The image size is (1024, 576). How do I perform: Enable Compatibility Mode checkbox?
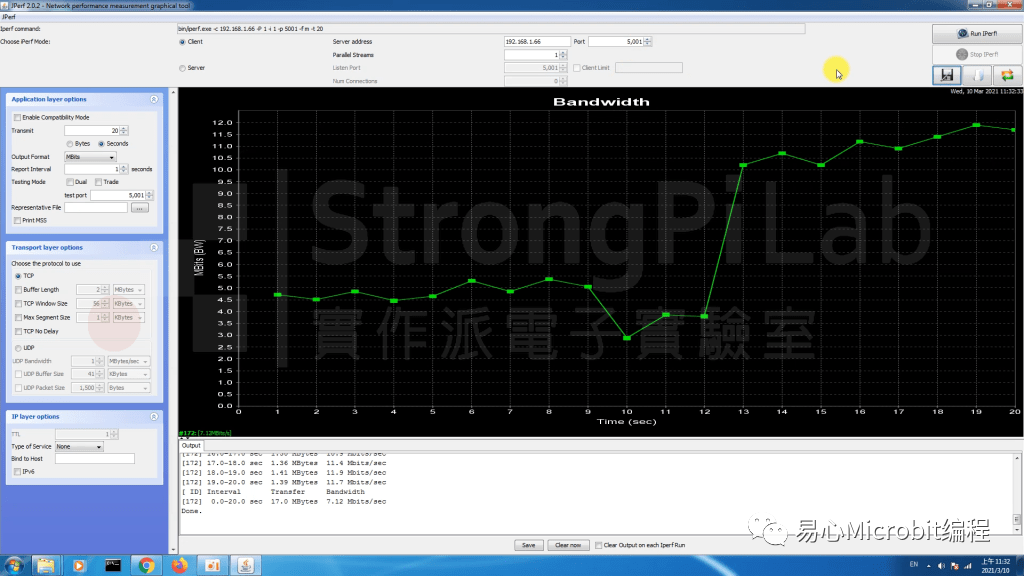point(17,118)
